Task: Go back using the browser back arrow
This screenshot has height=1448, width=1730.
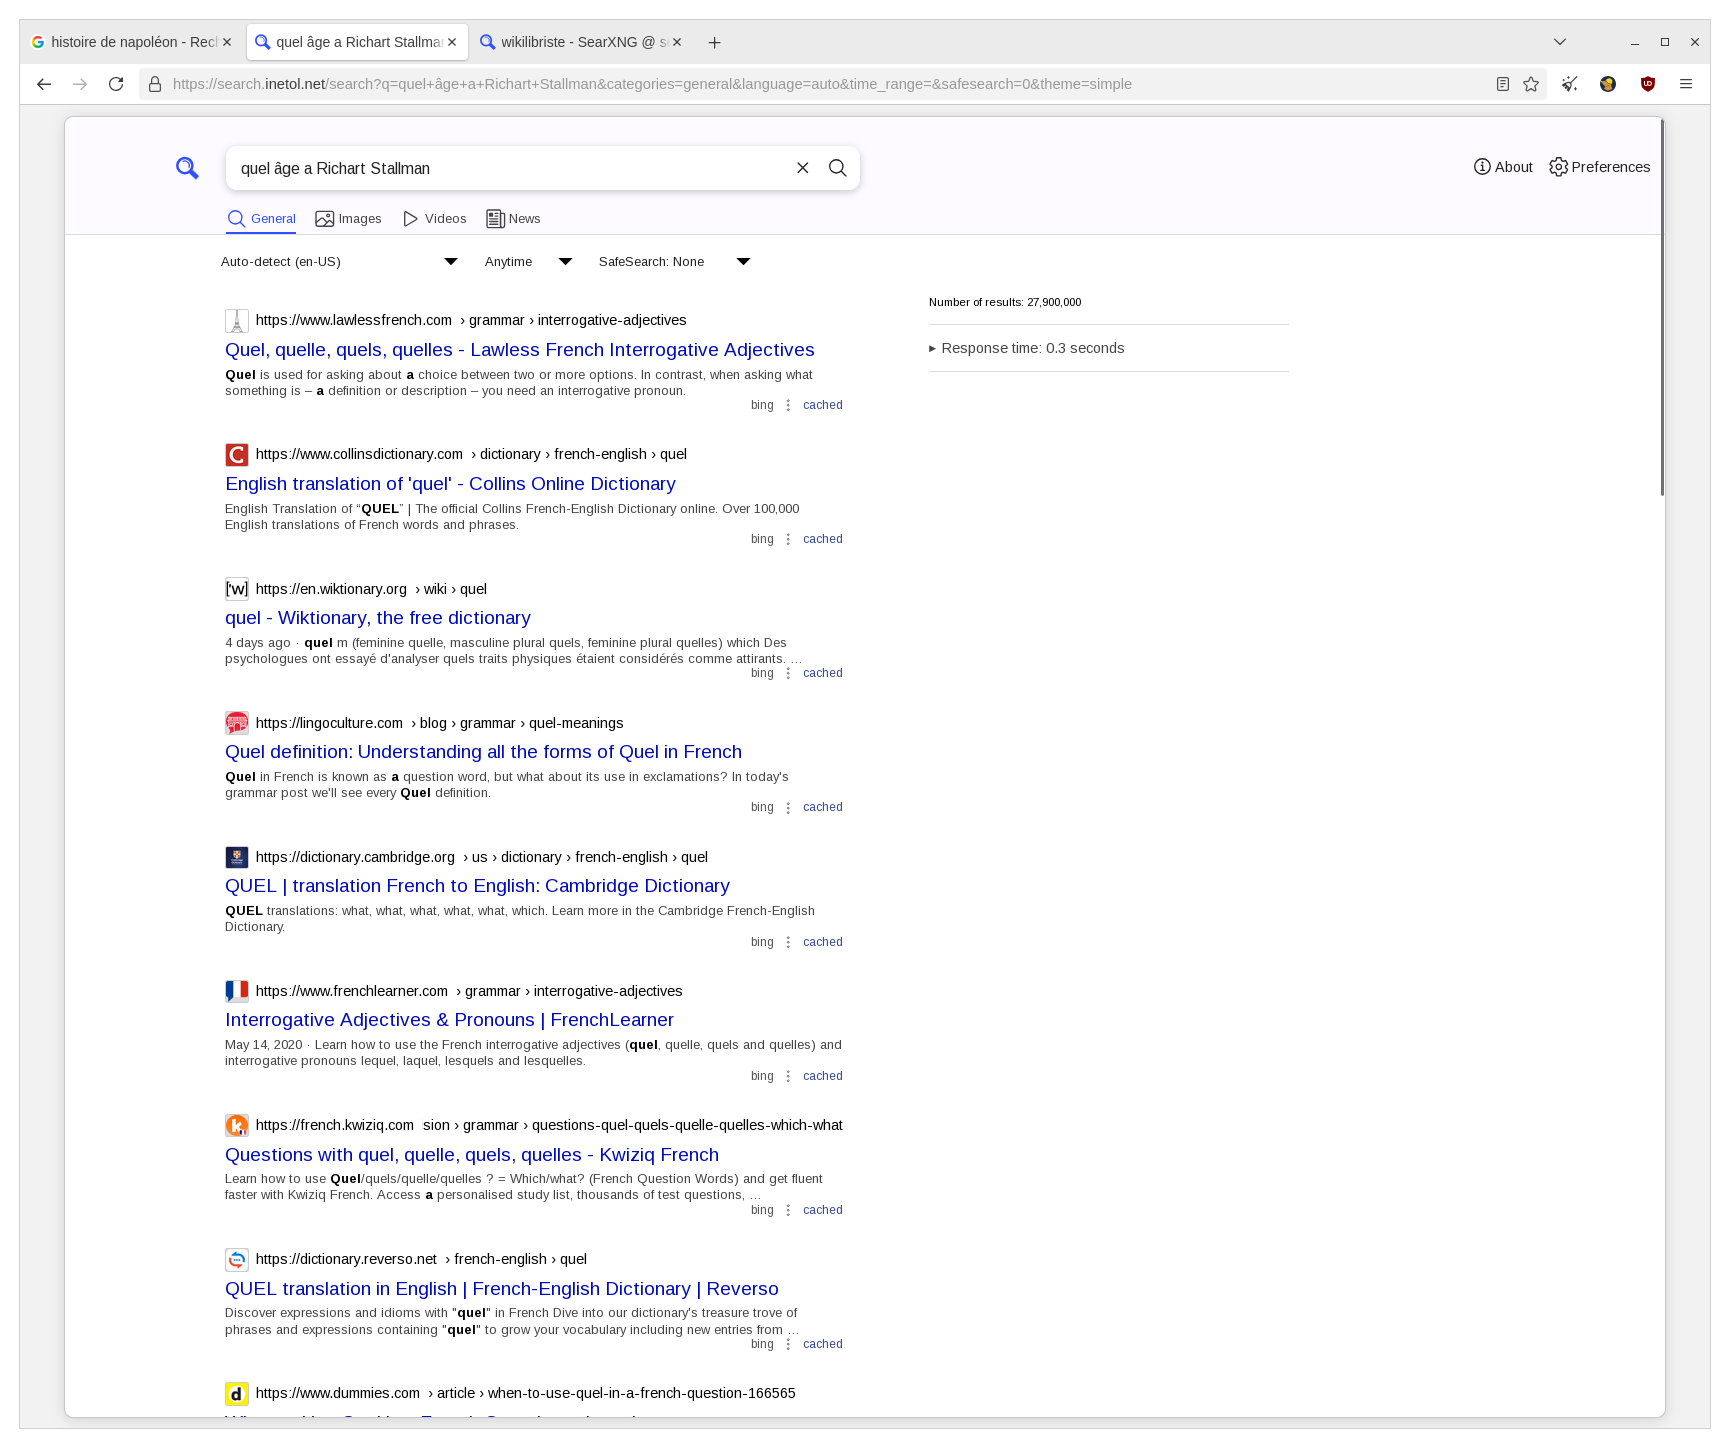Action: [44, 84]
